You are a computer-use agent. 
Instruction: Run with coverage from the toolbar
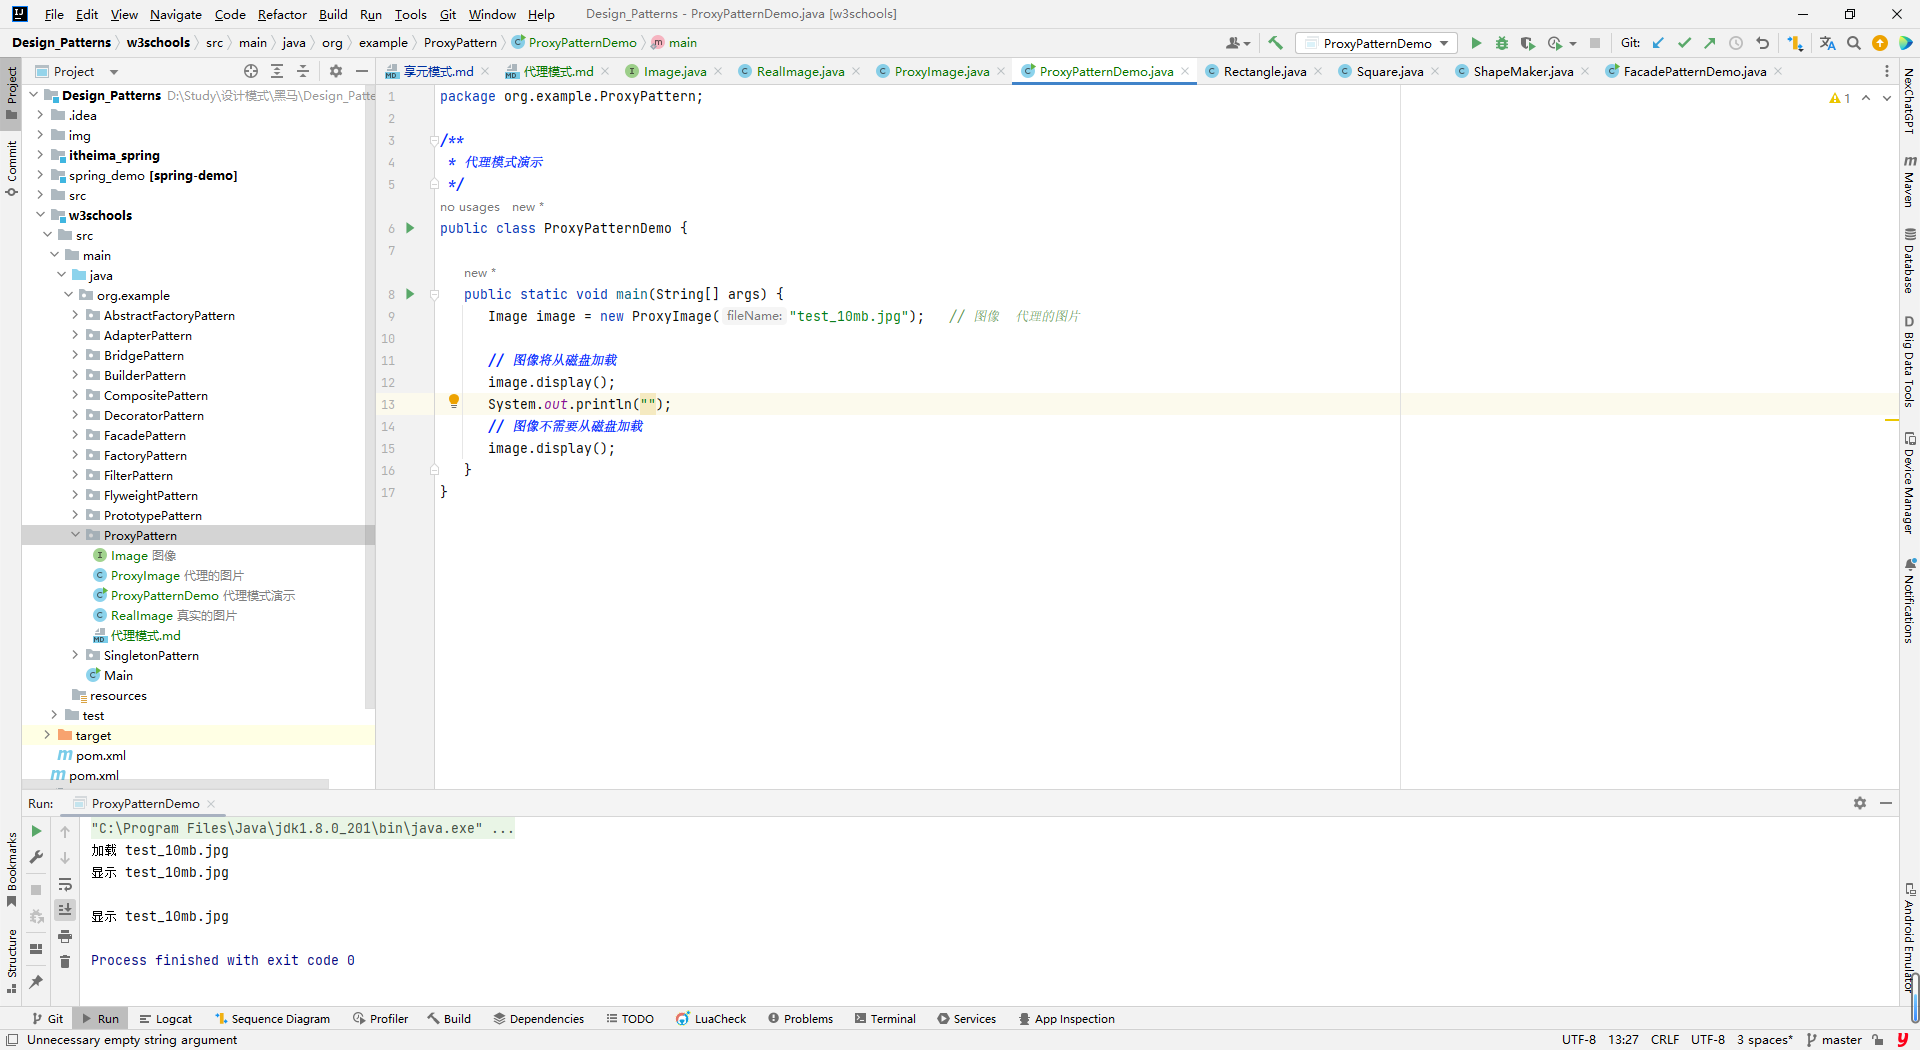(x=1527, y=43)
